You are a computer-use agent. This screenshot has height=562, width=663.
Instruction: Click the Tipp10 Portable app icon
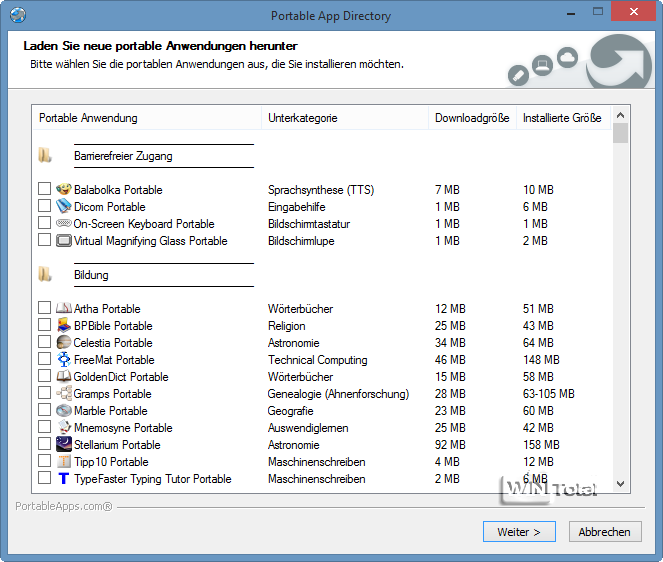tap(63, 461)
